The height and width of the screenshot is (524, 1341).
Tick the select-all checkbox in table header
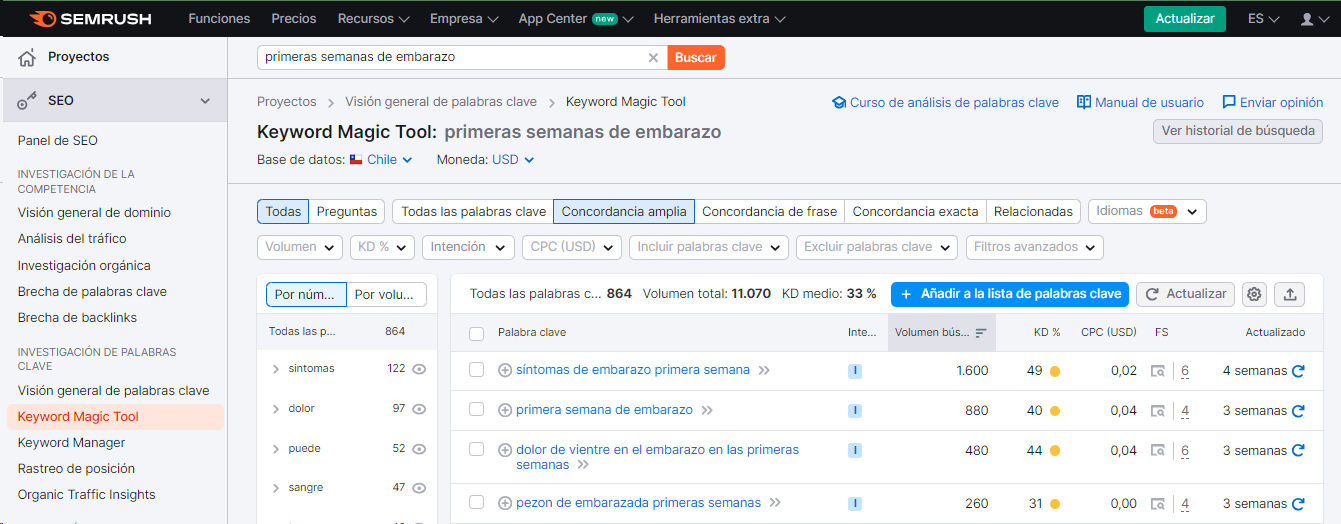[x=477, y=333]
